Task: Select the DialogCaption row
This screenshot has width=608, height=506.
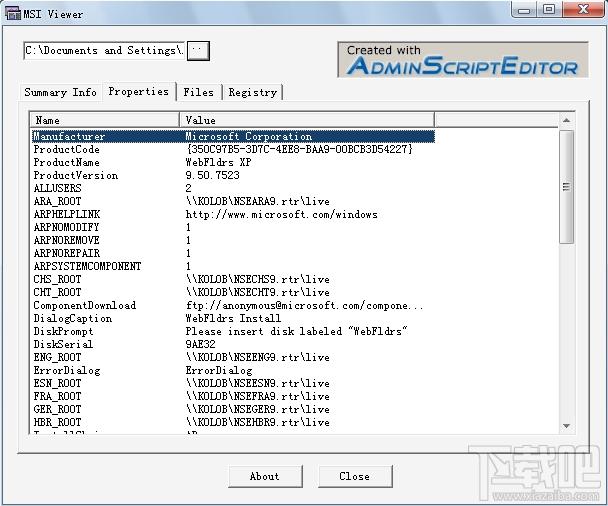Action: tap(233, 318)
